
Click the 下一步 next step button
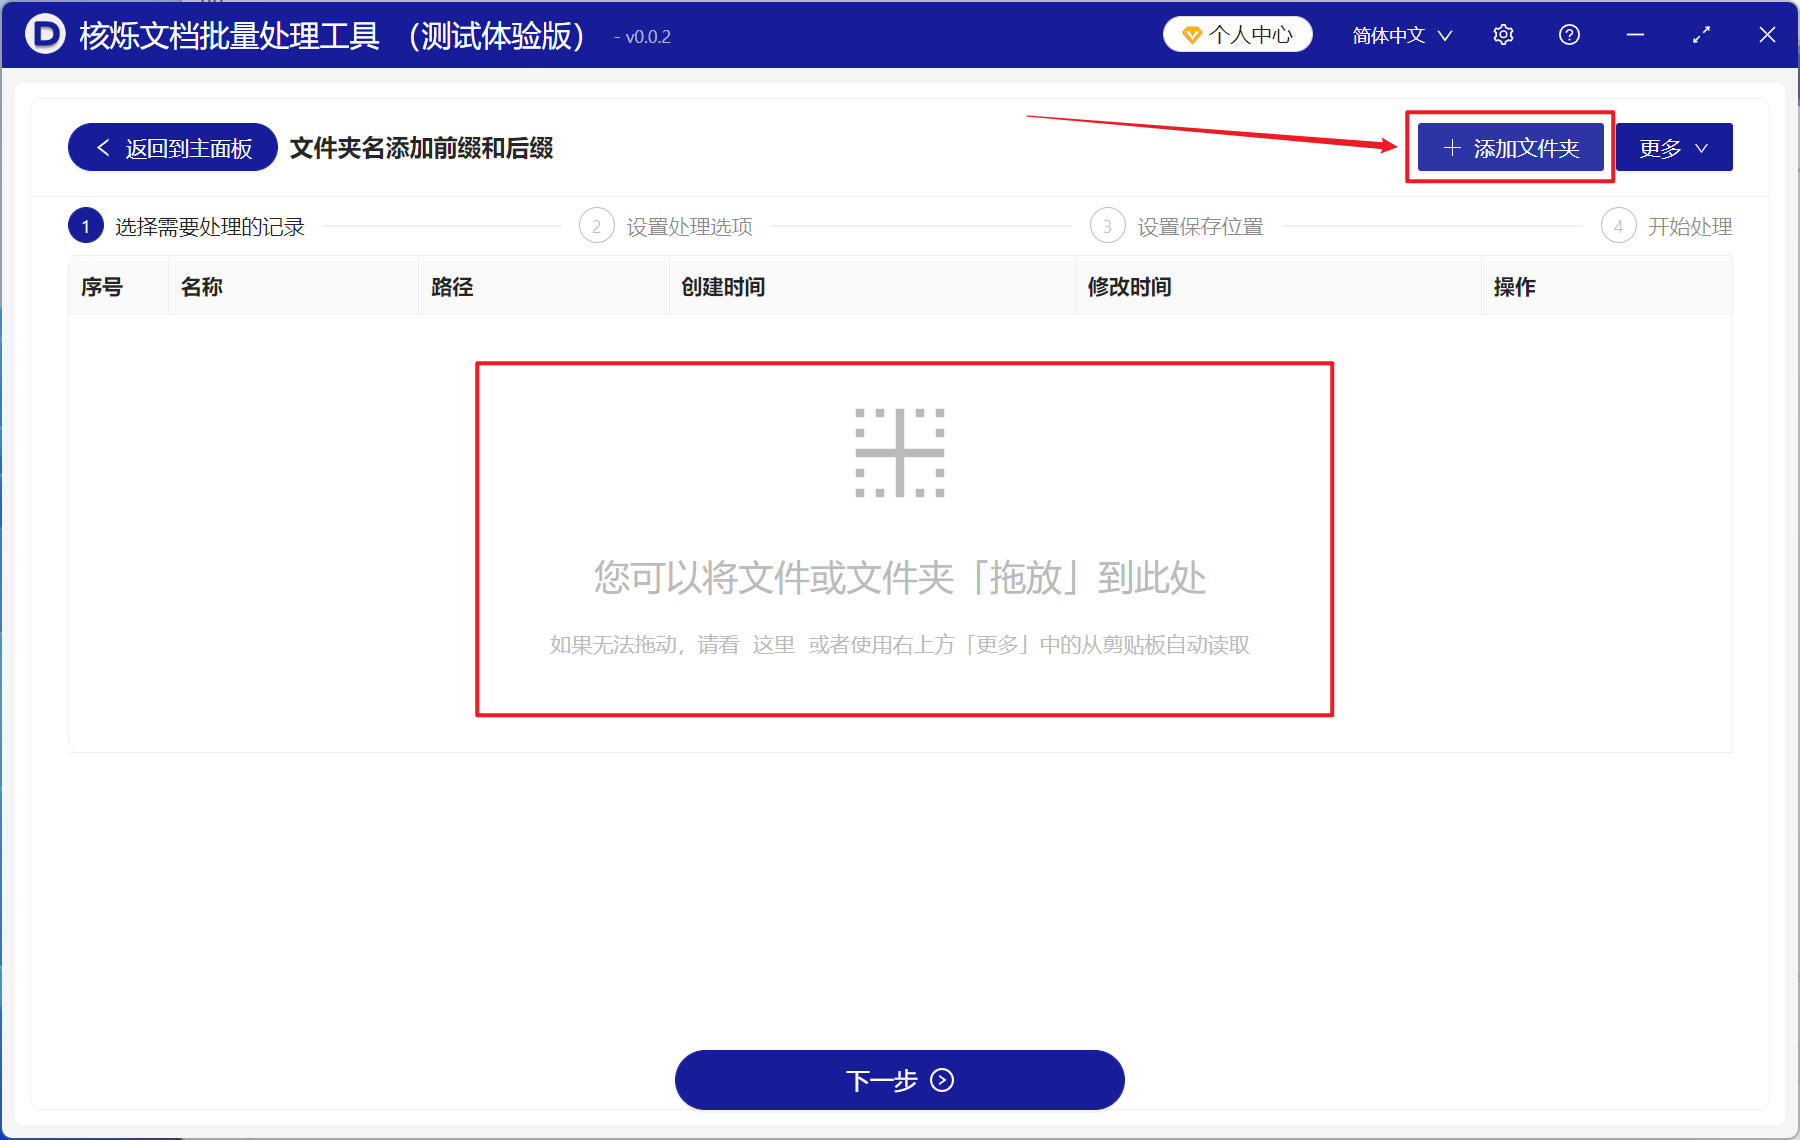click(900, 1080)
